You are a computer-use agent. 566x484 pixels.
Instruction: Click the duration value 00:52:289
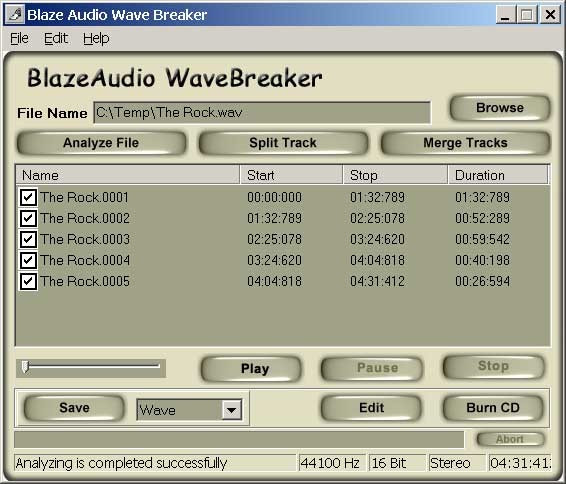tap(483, 218)
